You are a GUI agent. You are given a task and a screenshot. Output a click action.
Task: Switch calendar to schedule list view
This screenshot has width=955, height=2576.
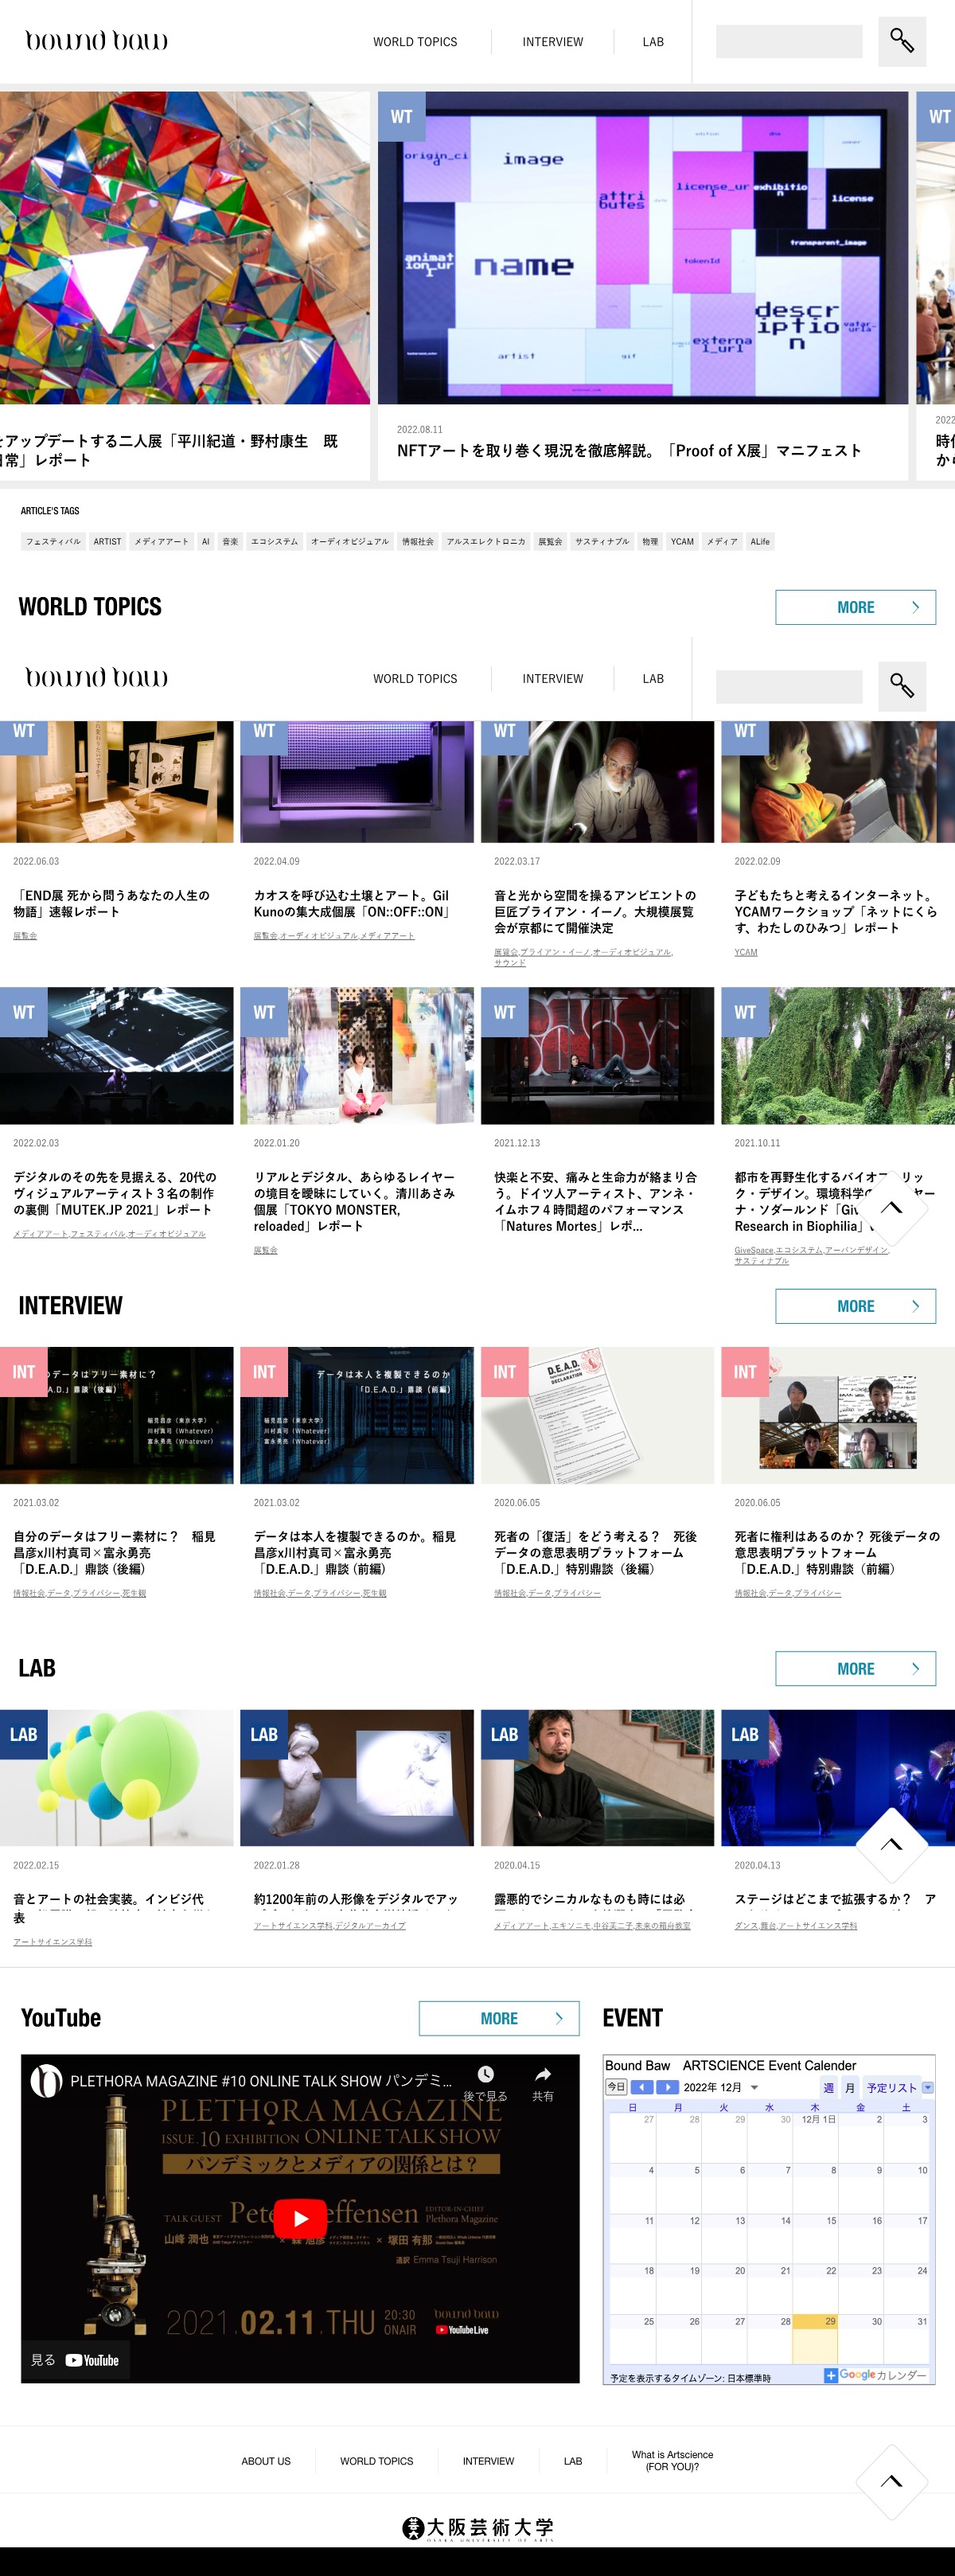(x=891, y=2088)
